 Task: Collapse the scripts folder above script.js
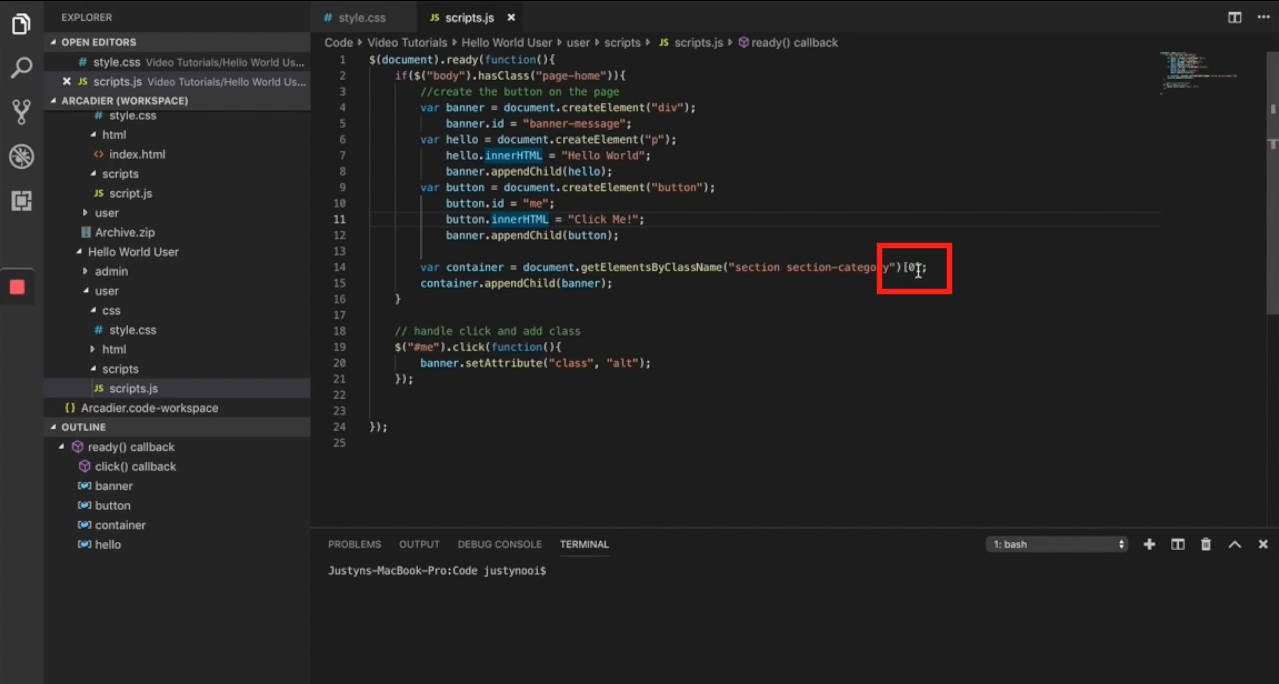[x=120, y=174]
